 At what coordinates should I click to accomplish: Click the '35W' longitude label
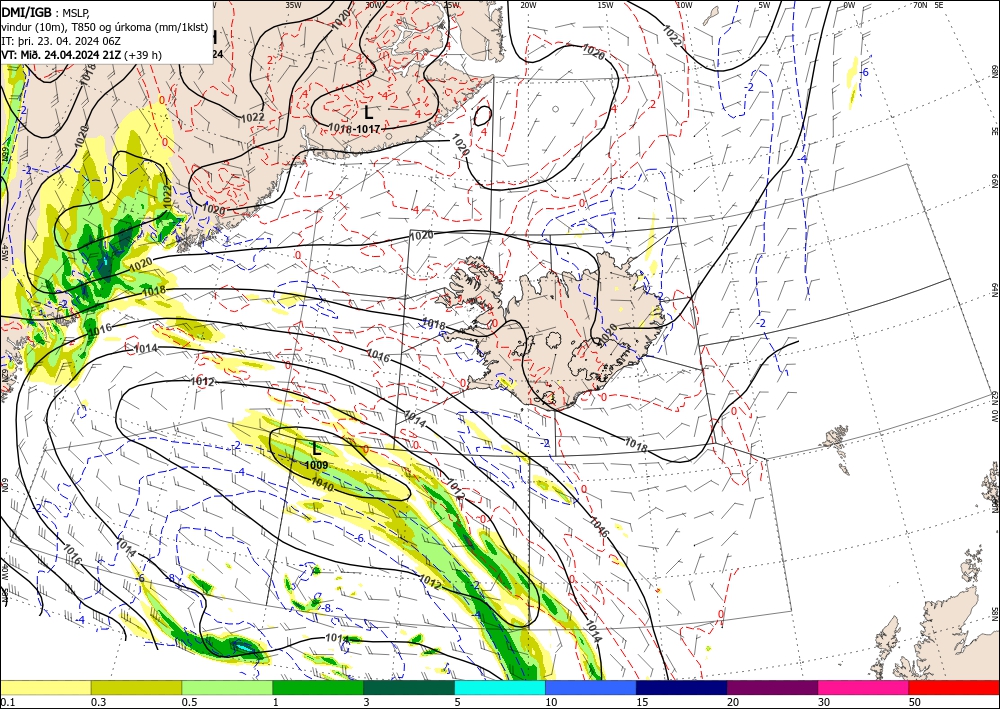click(x=293, y=4)
